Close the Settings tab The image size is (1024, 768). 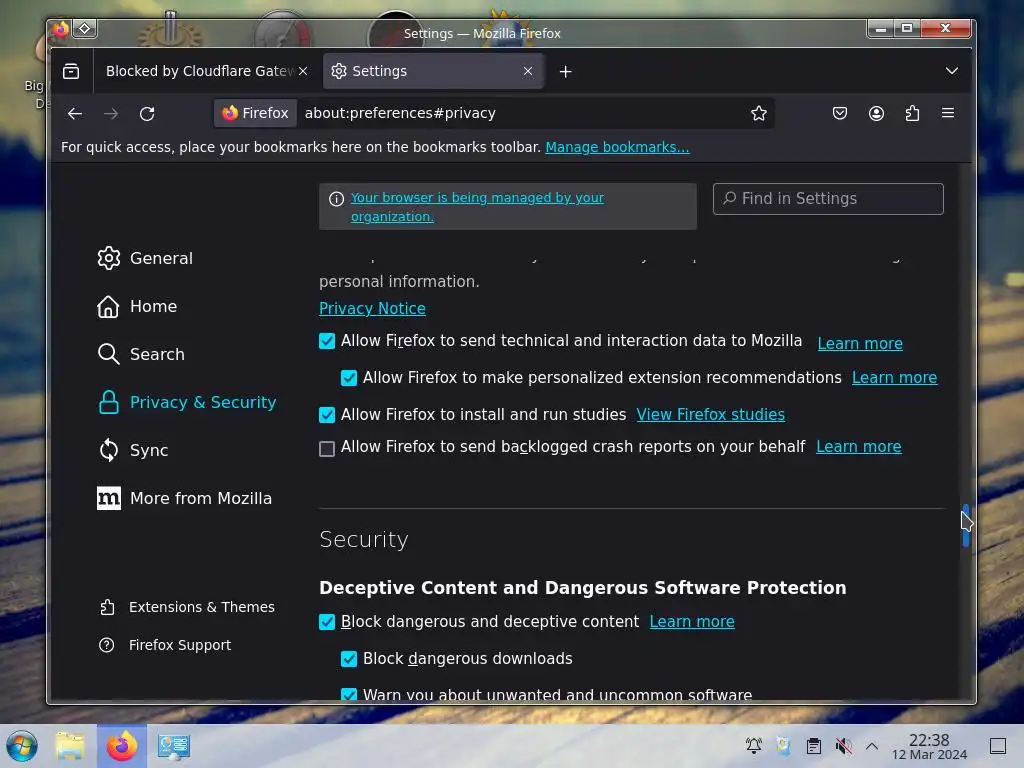pos(528,71)
